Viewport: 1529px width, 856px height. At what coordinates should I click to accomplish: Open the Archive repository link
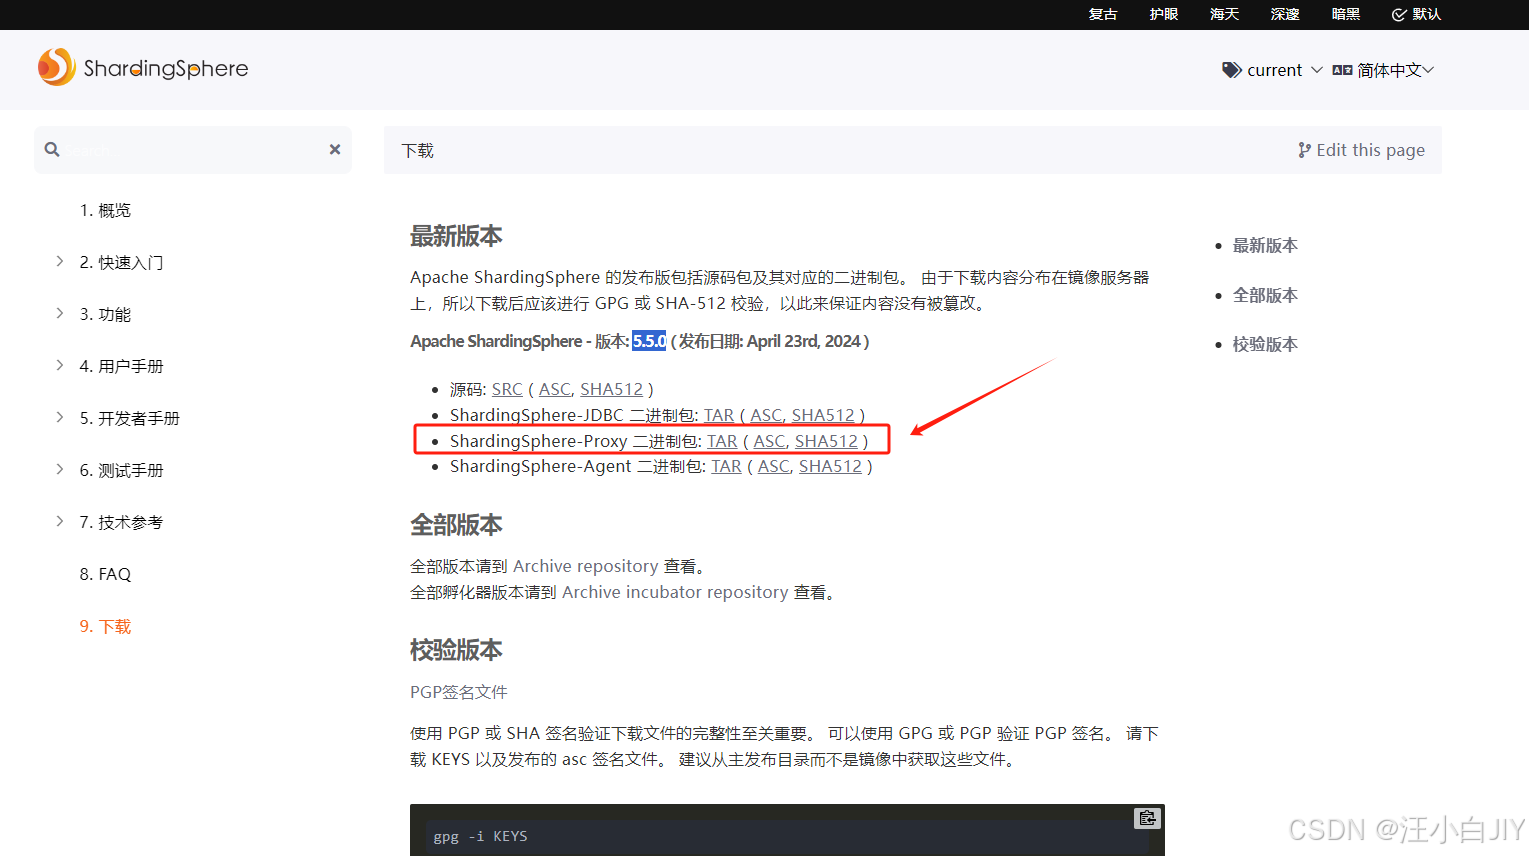[585, 566]
